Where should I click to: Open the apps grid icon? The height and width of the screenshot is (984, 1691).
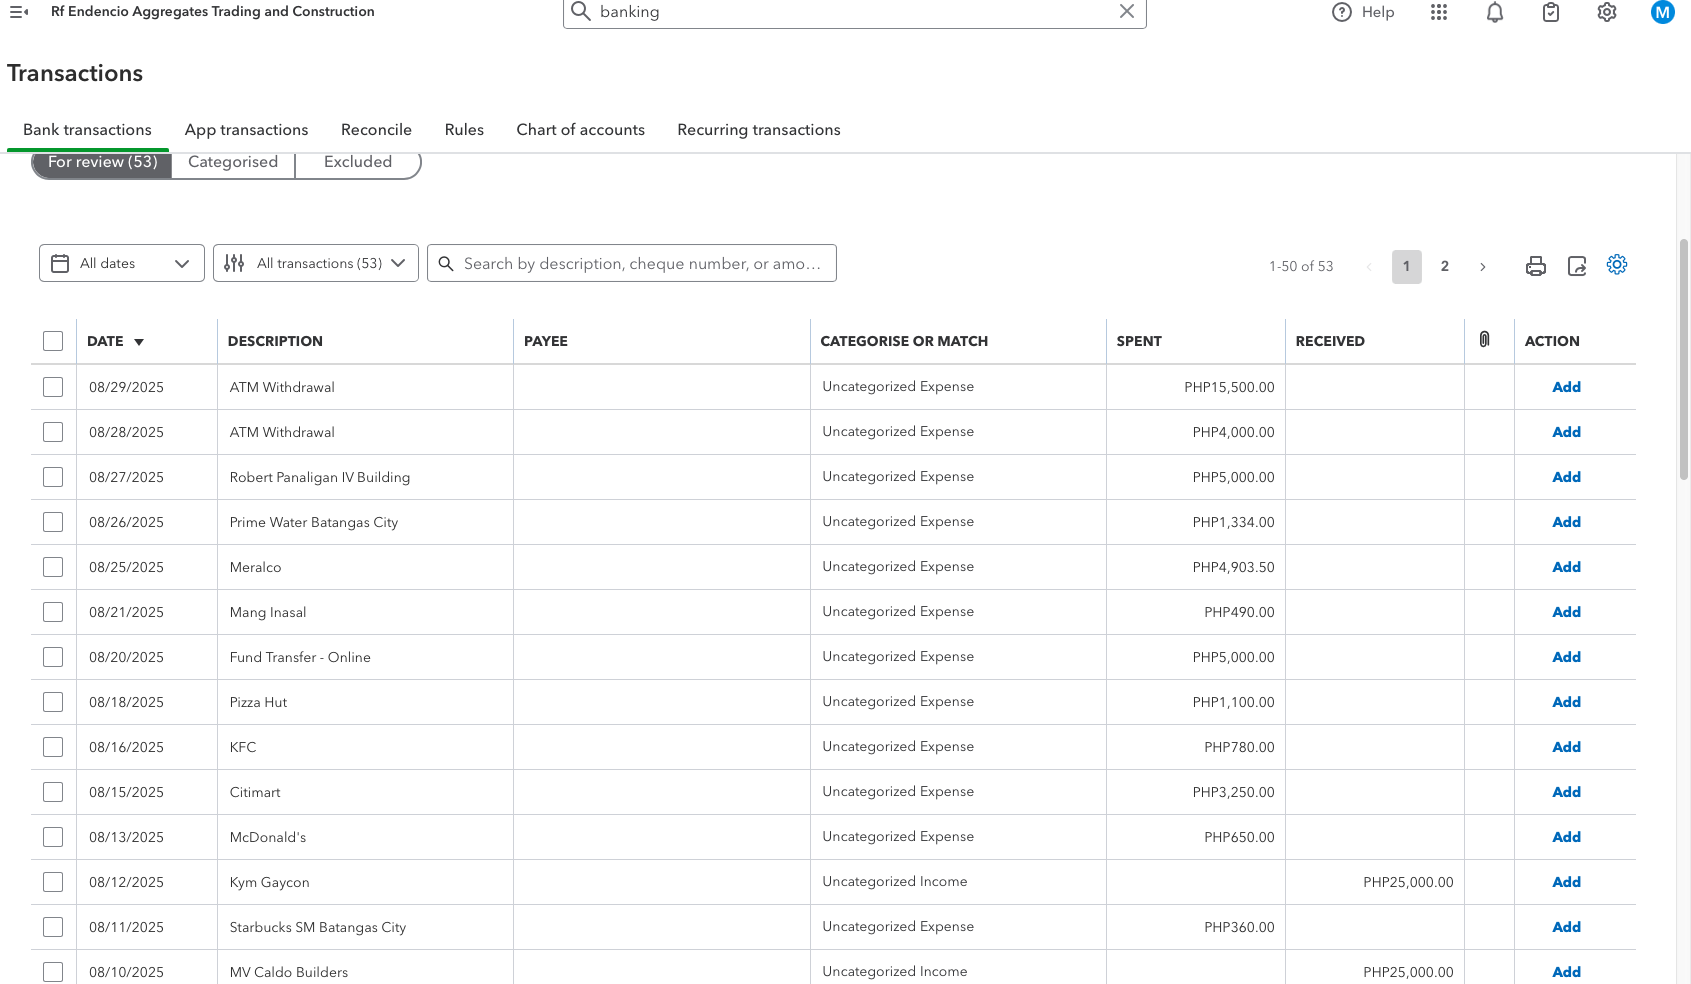tap(1439, 12)
